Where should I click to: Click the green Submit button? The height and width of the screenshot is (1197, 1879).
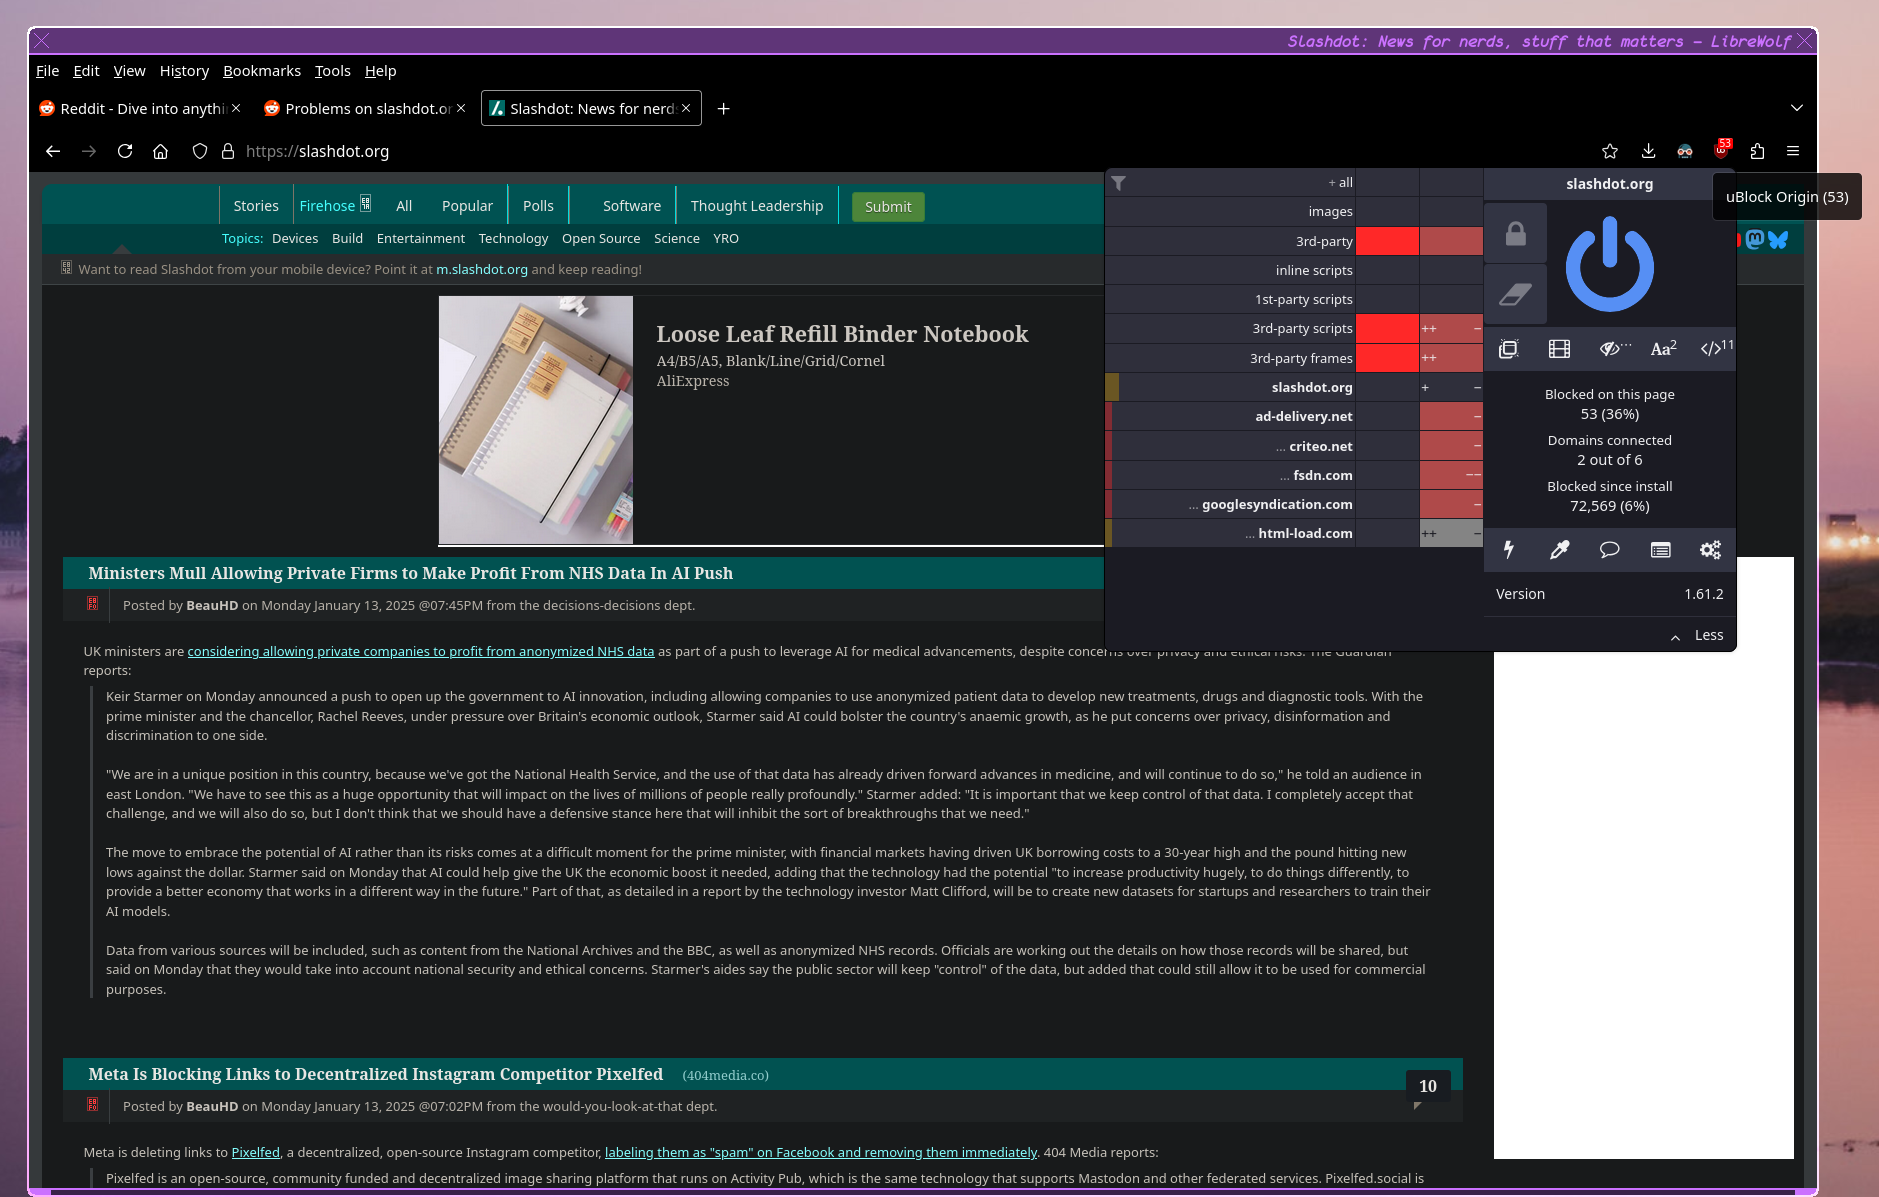(x=888, y=206)
